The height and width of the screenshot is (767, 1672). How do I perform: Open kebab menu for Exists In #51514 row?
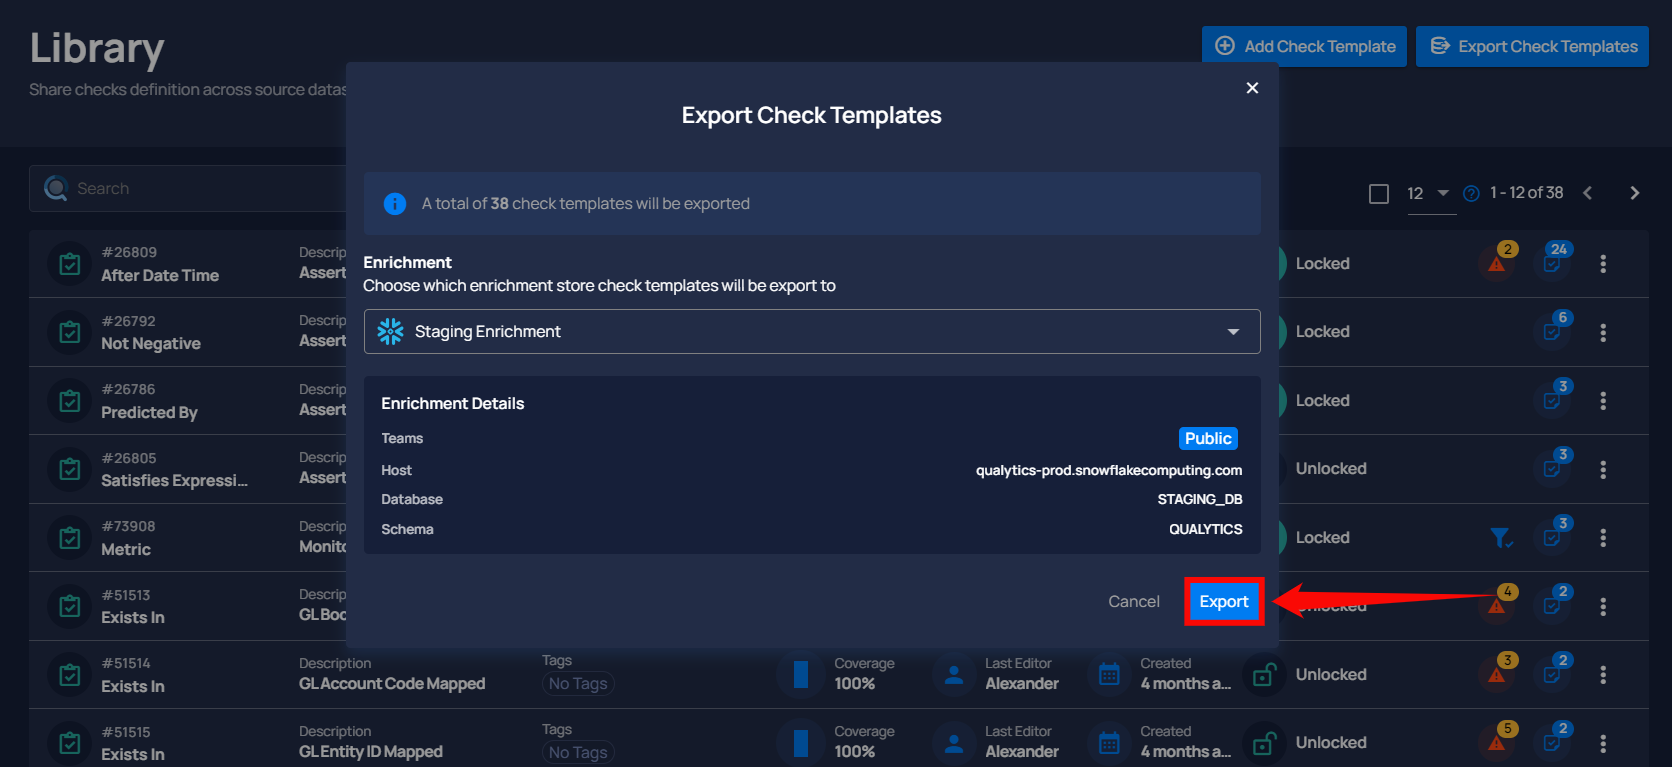click(x=1603, y=674)
